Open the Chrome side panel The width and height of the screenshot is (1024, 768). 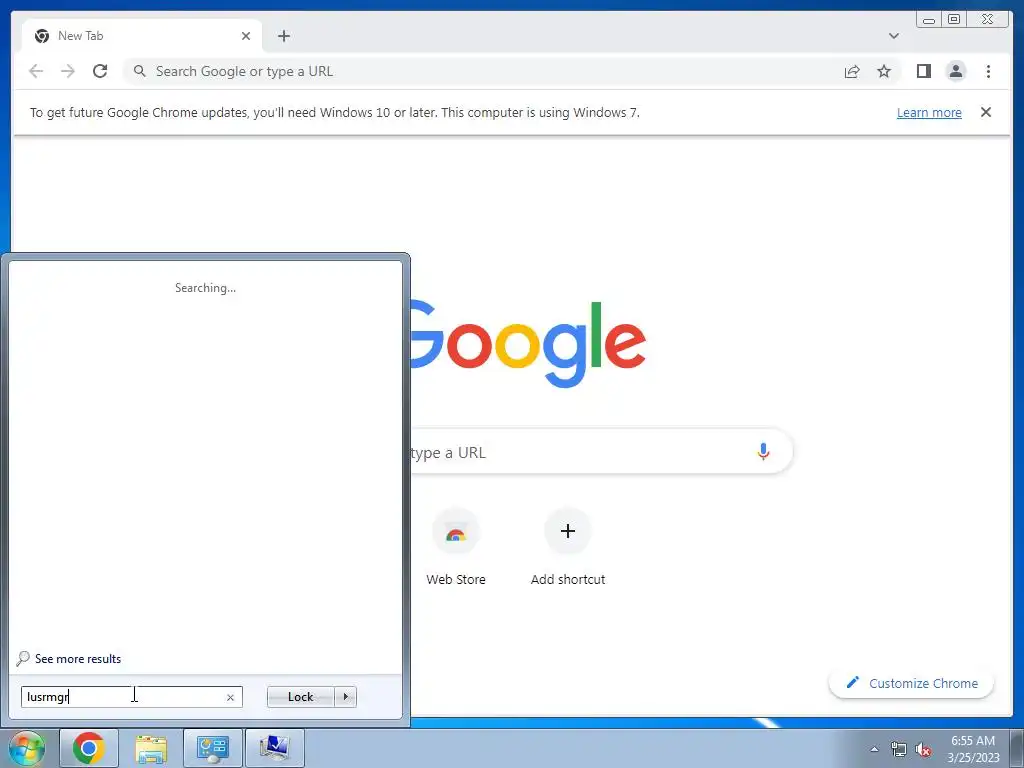923,71
